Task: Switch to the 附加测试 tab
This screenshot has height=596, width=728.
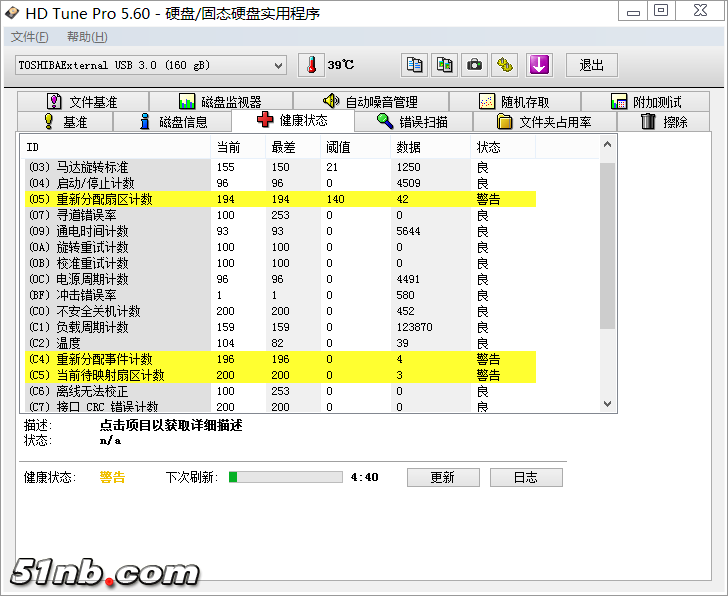Action: point(645,102)
